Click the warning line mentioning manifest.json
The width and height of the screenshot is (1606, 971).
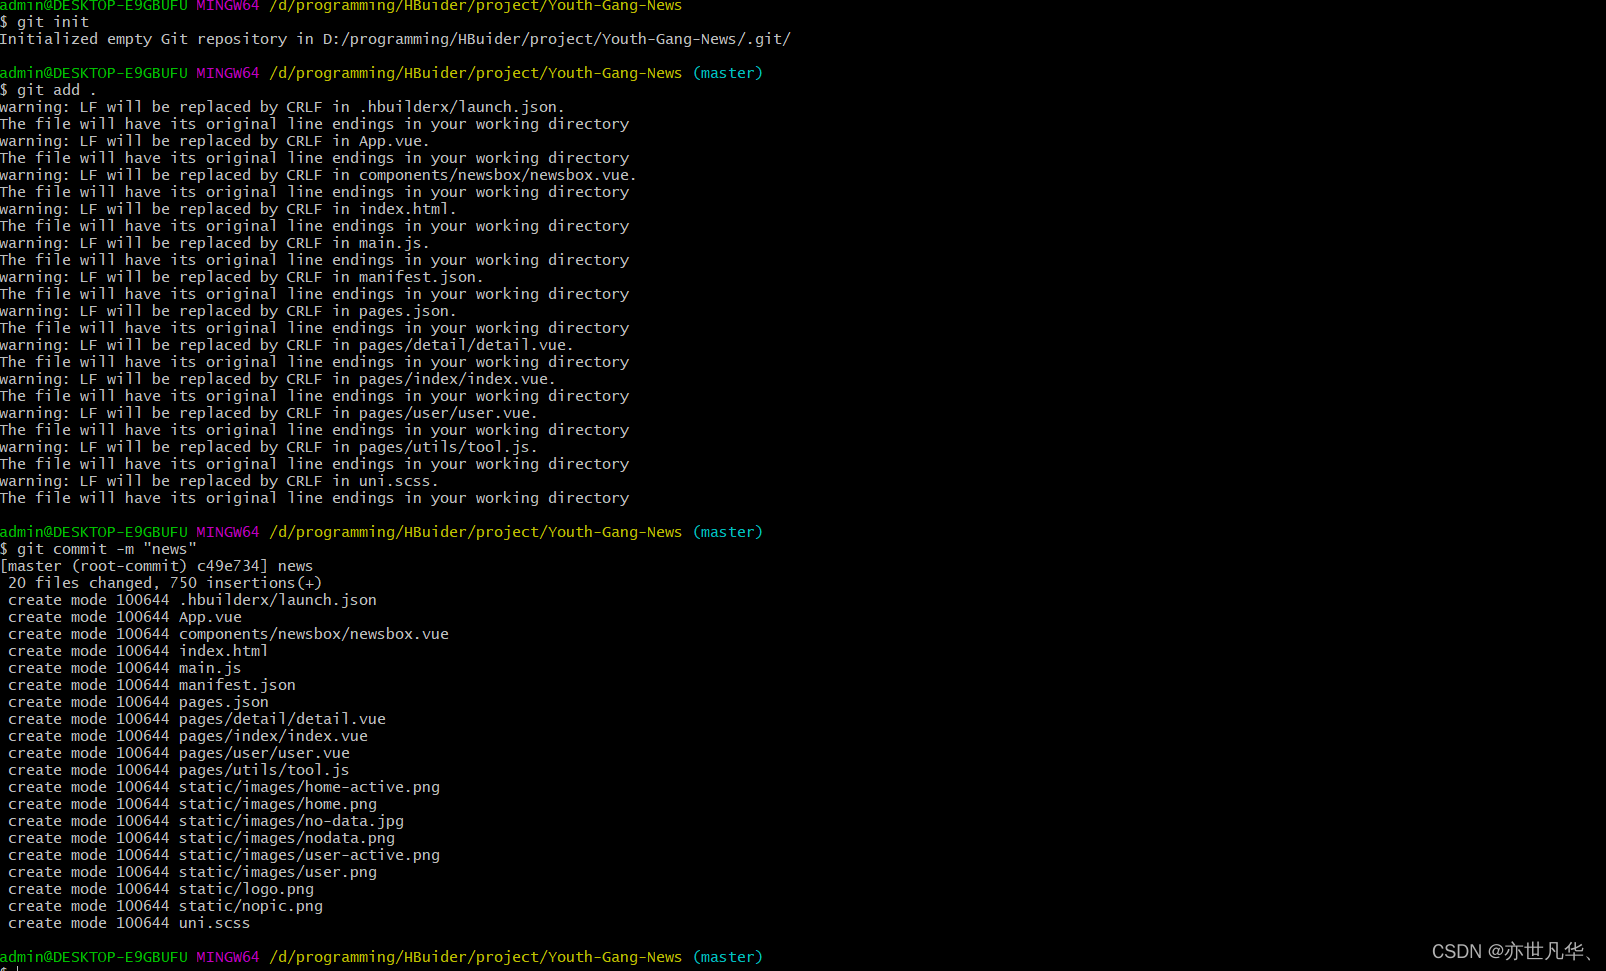(x=241, y=277)
